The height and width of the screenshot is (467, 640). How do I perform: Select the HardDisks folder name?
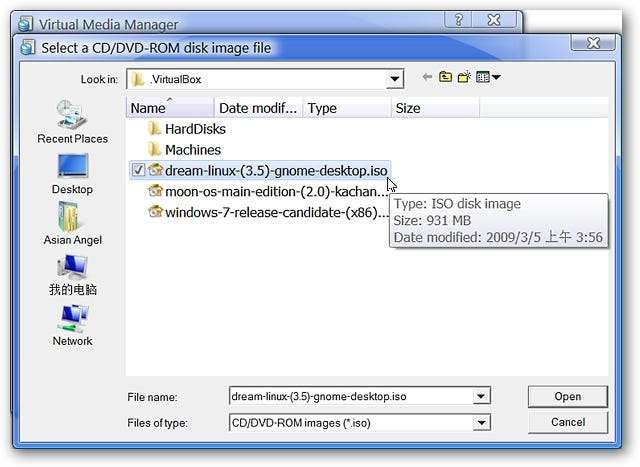click(195, 129)
